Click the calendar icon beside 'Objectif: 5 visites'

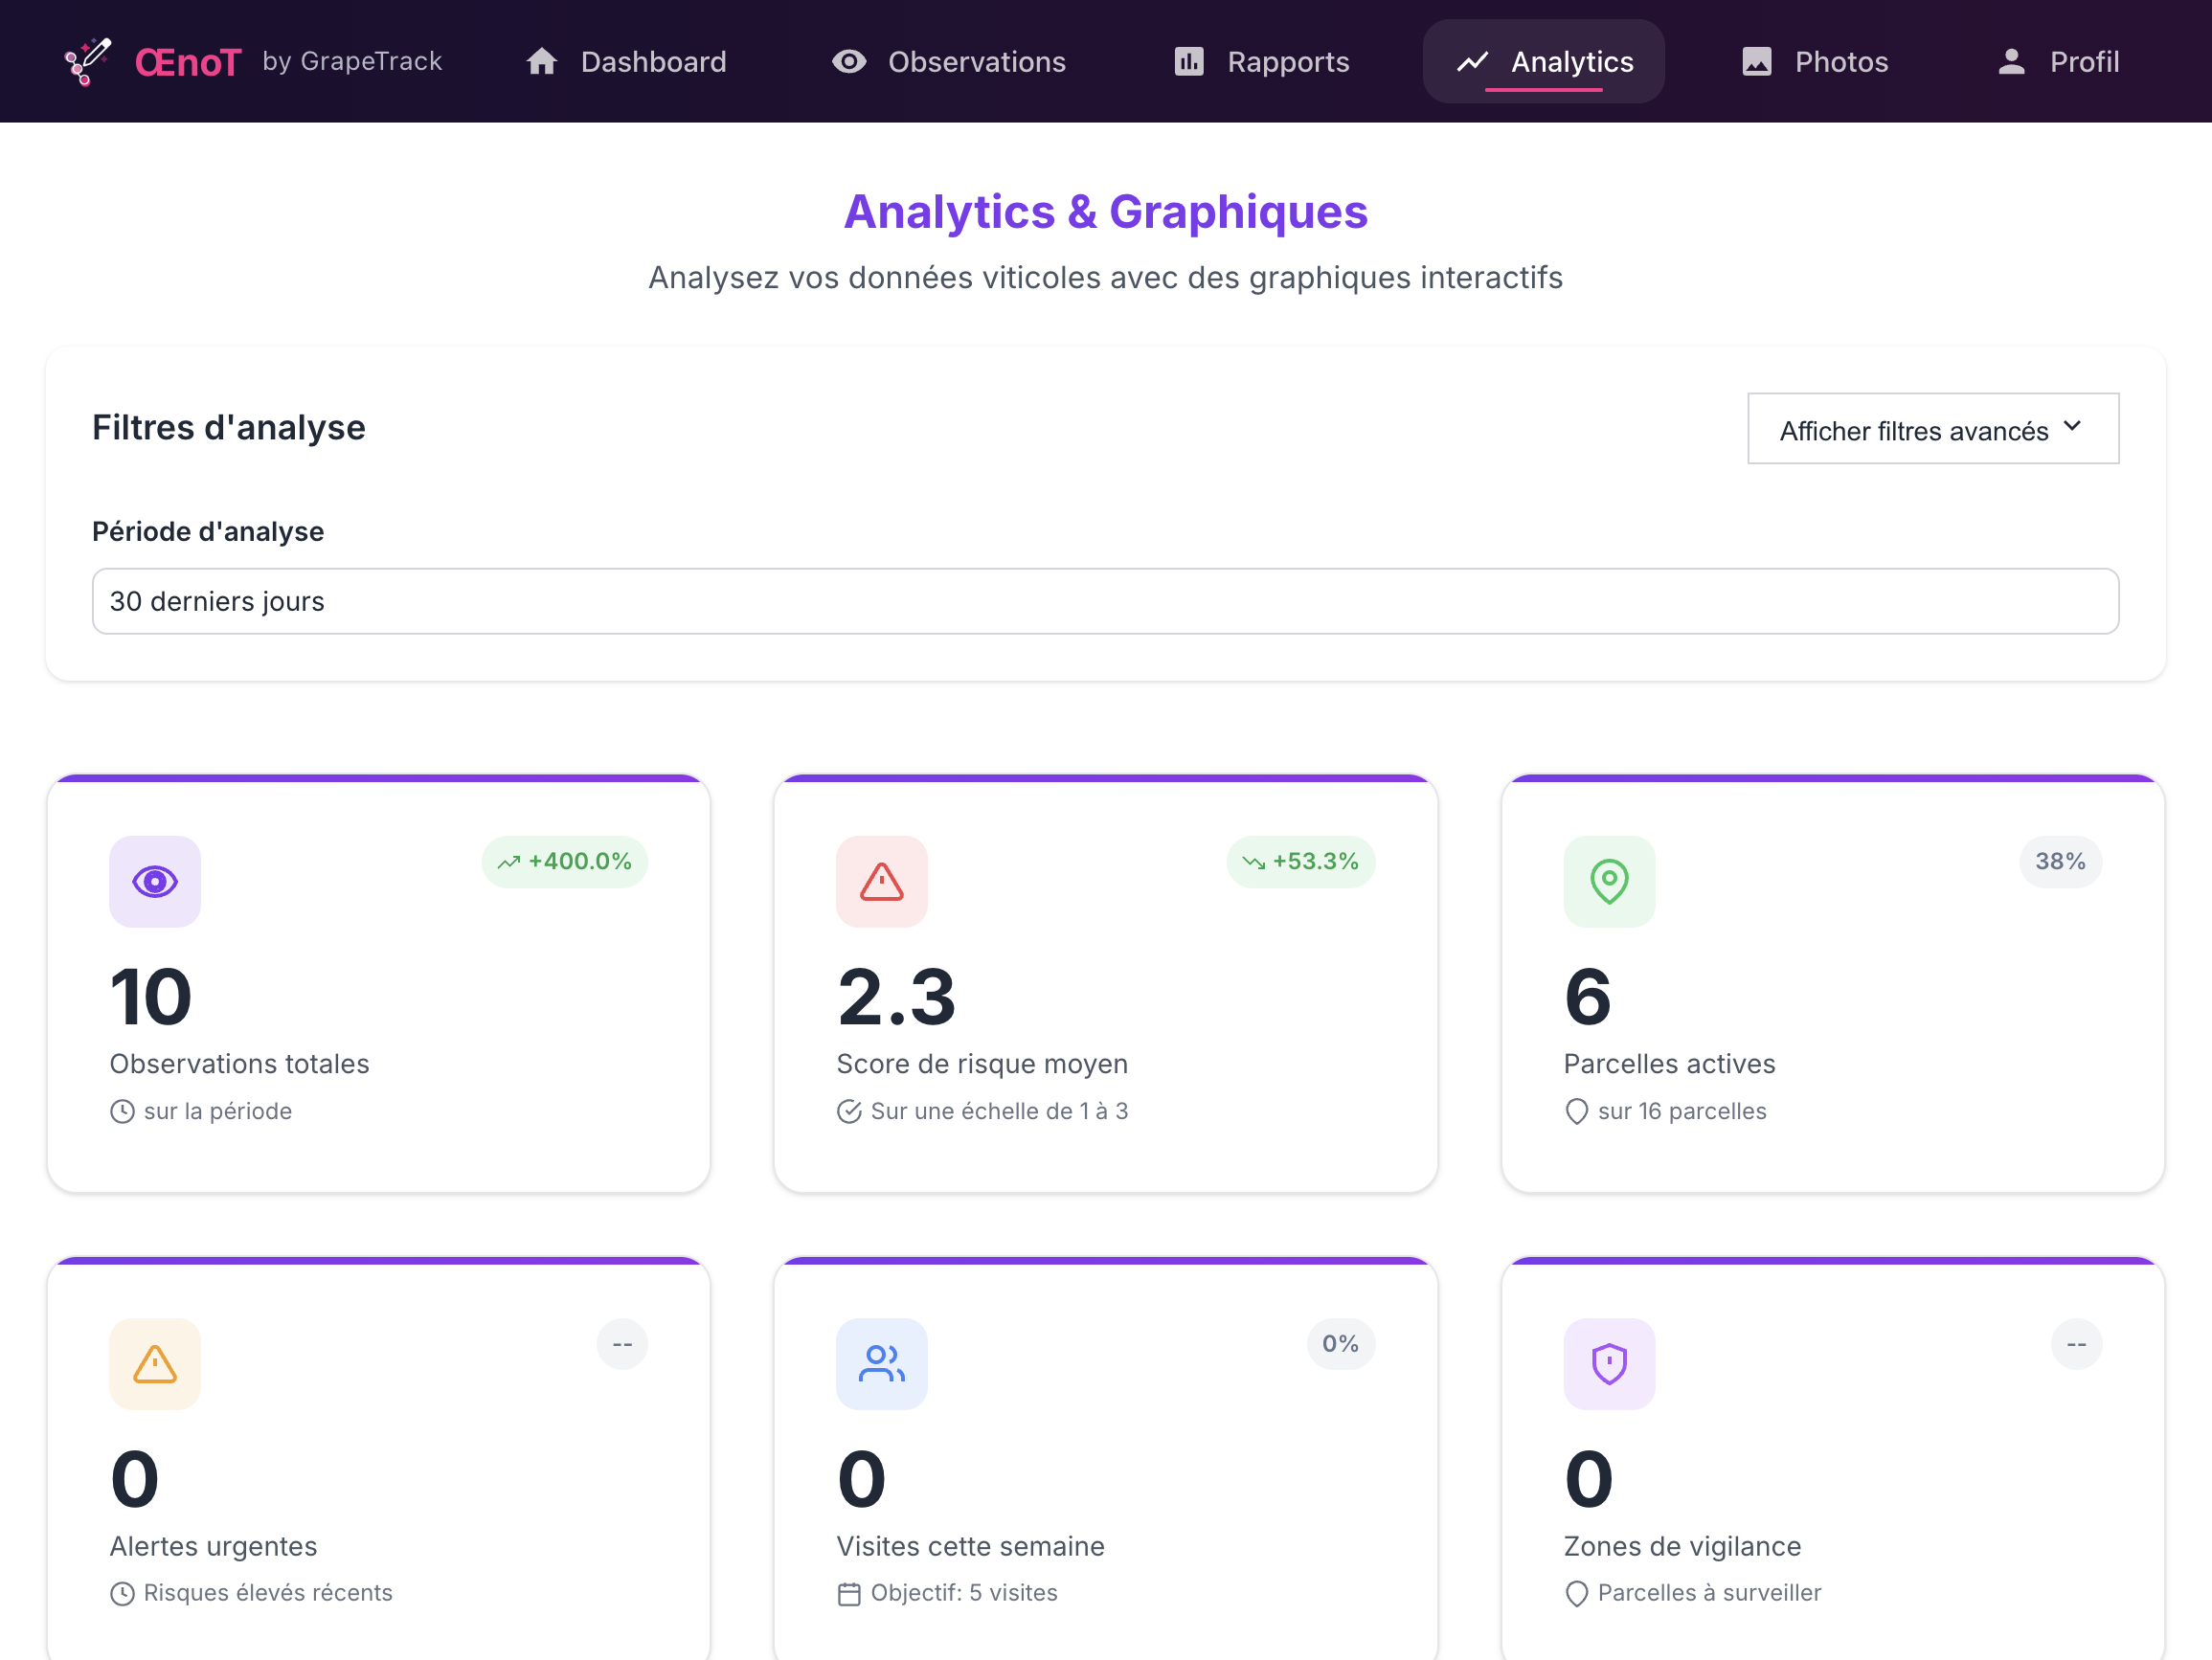pos(849,1593)
